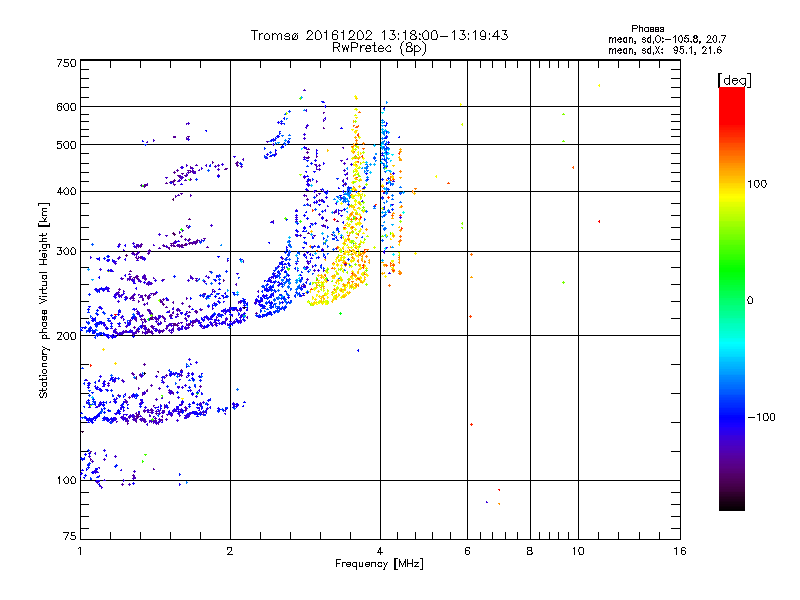Click the 'mean, sd,O:-105.8, 20.7' statistic line

(667, 39)
